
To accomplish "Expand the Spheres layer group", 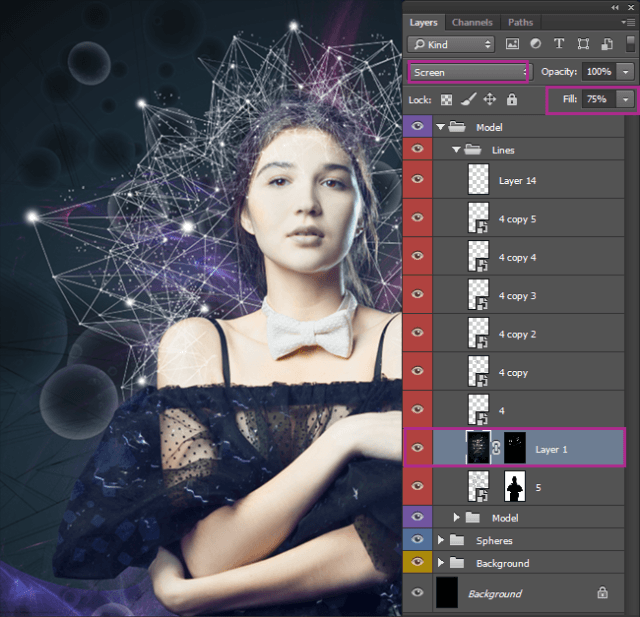I will [441, 540].
